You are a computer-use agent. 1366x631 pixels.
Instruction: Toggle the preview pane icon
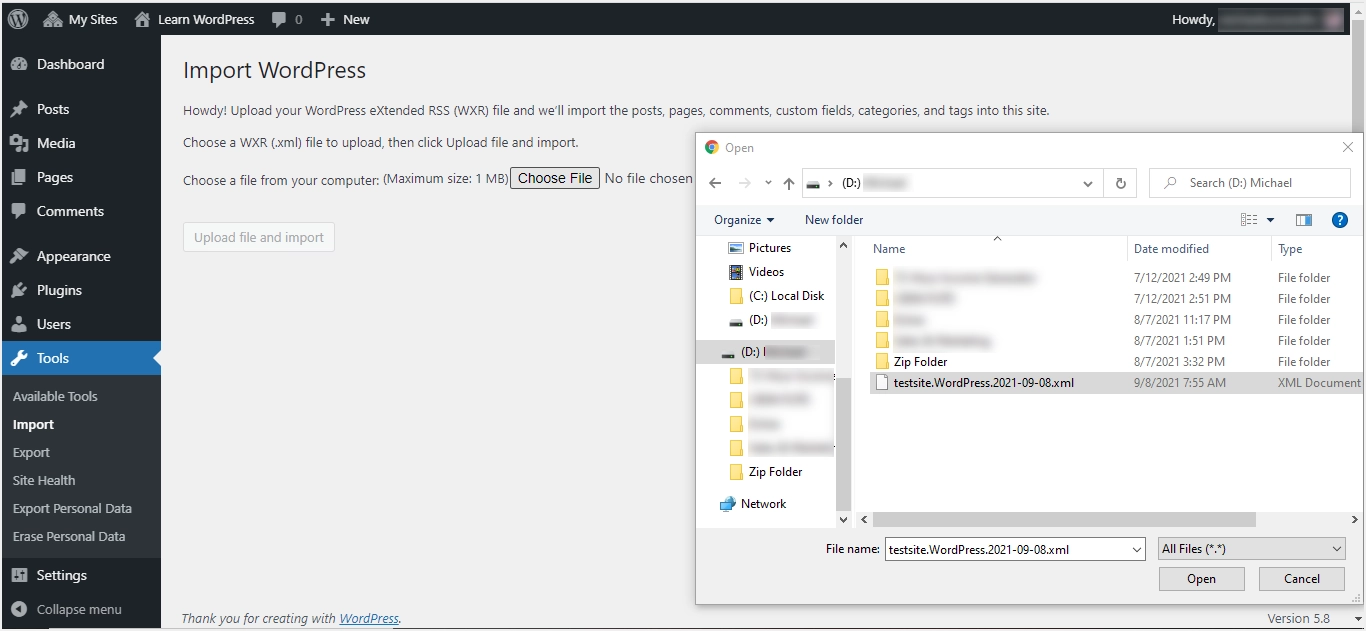point(1304,220)
